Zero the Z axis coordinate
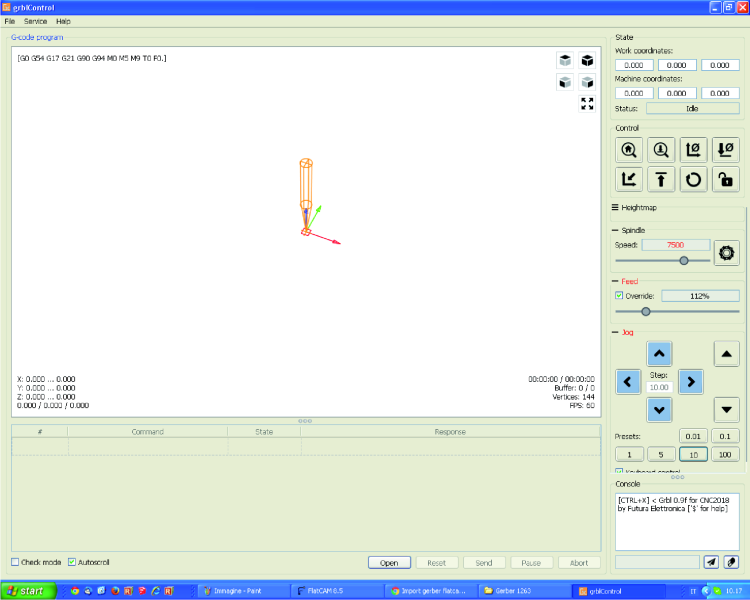The height and width of the screenshot is (600, 750). coord(726,150)
